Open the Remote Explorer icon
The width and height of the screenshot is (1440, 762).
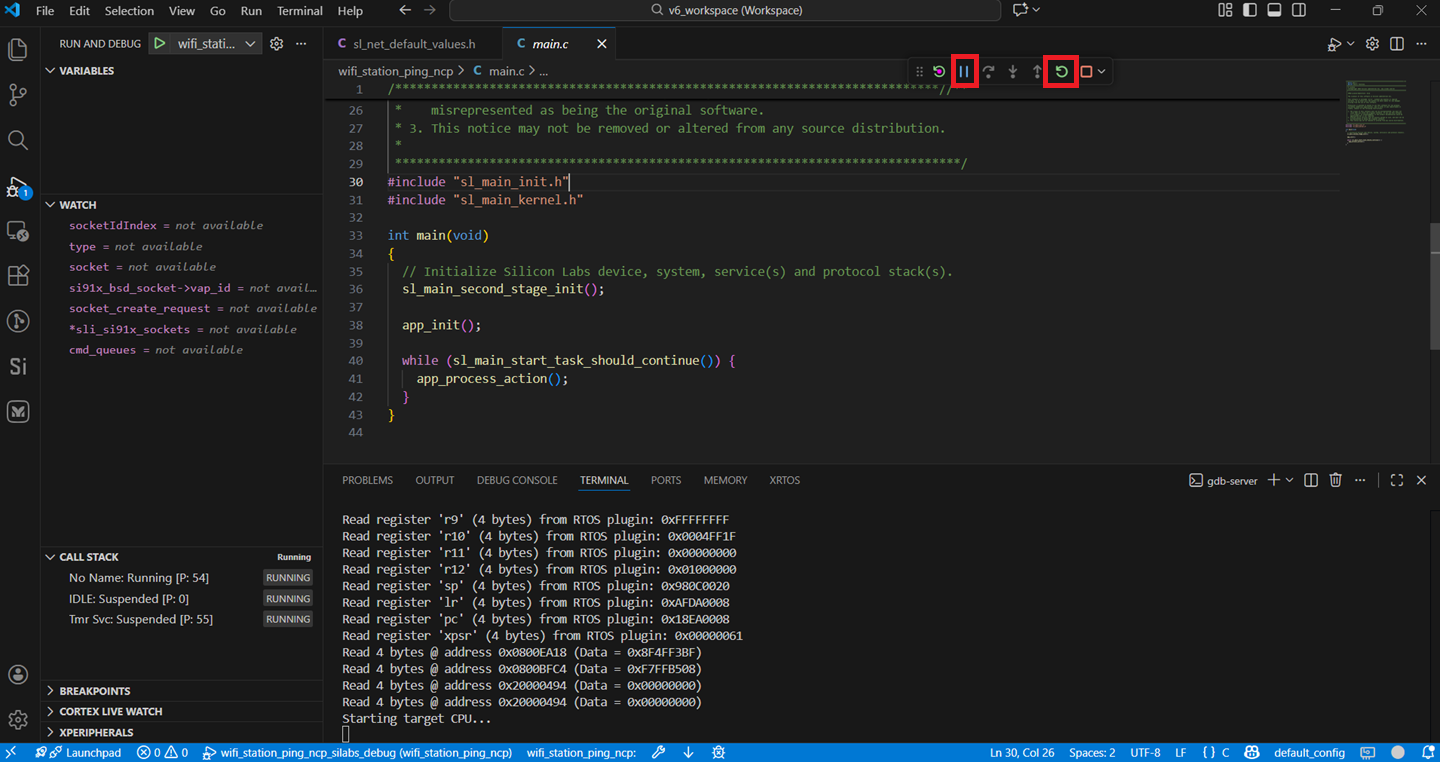pyautogui.click(x=18, y=231)
